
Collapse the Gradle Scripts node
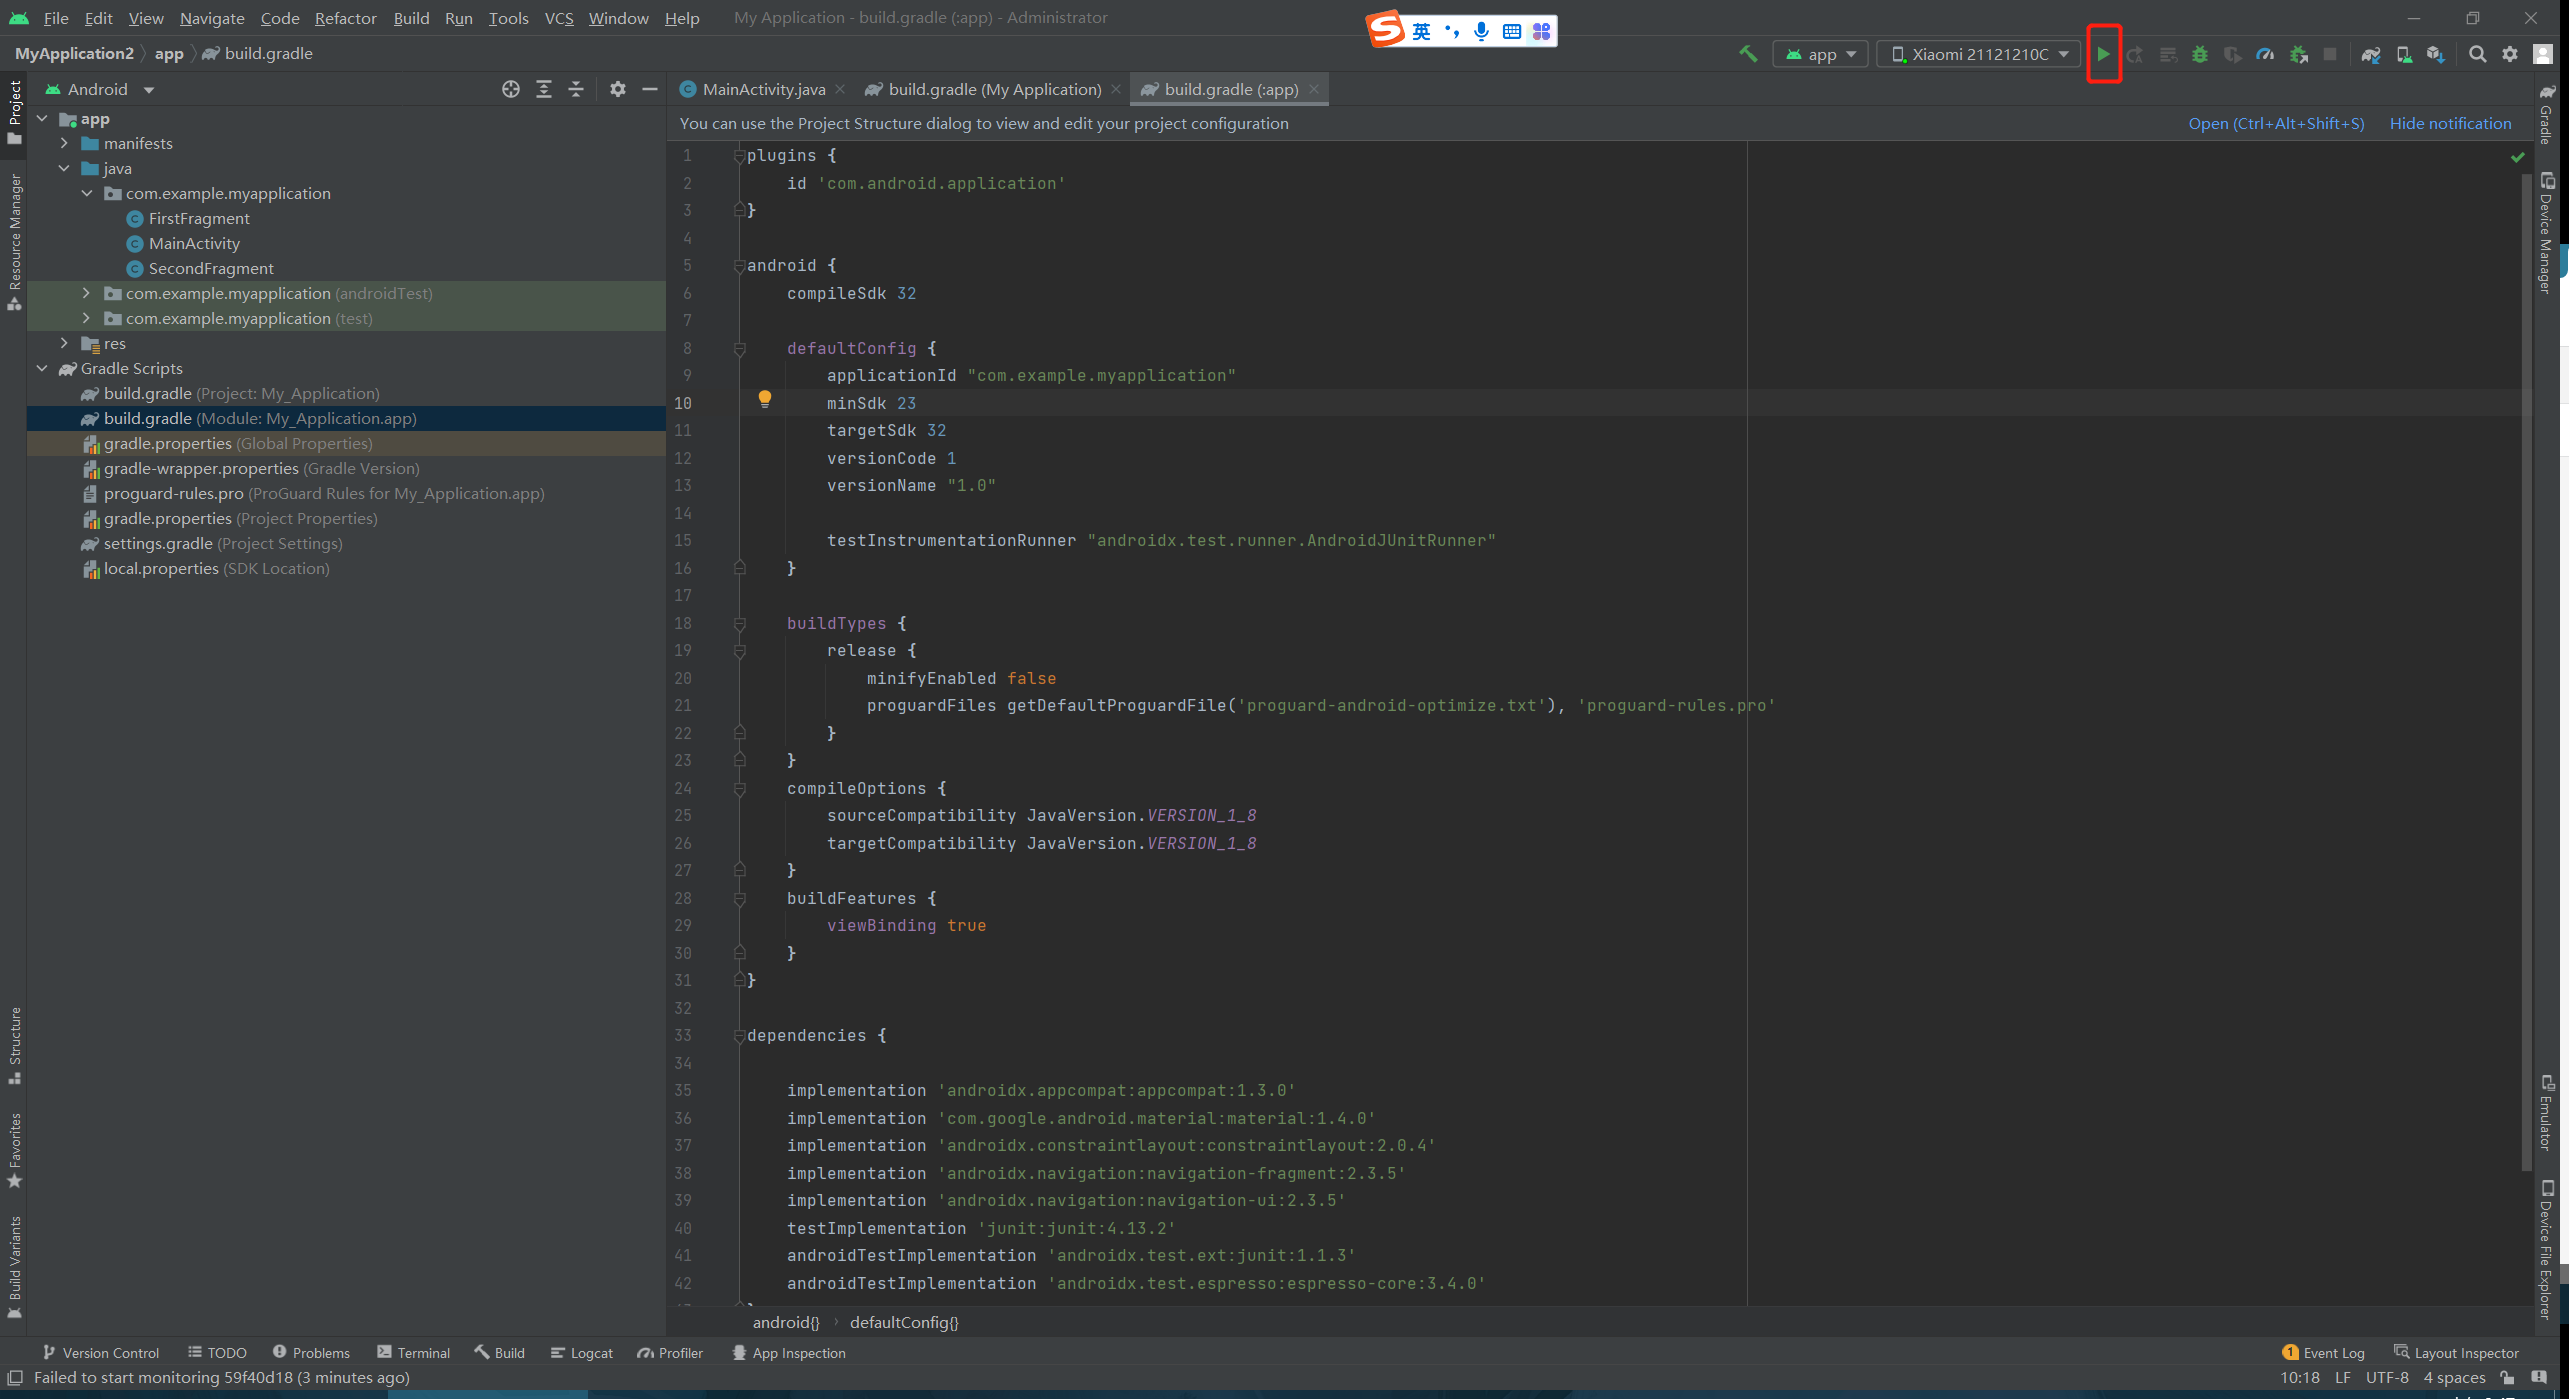coord(42,369)
